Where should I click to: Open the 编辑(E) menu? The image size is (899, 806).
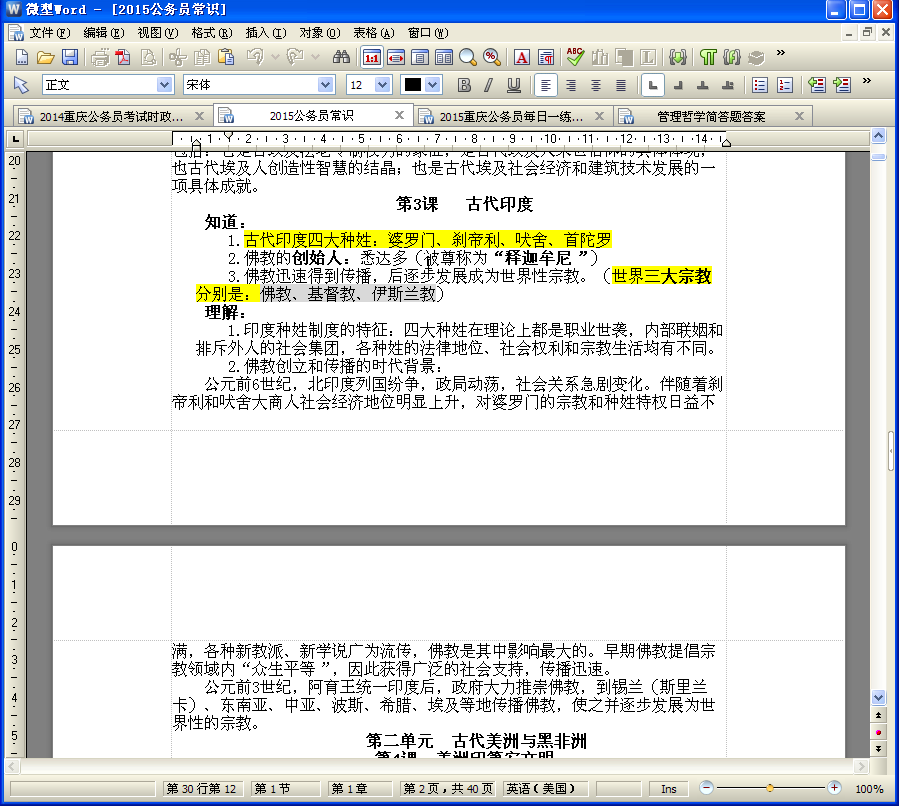click(104, 33)
